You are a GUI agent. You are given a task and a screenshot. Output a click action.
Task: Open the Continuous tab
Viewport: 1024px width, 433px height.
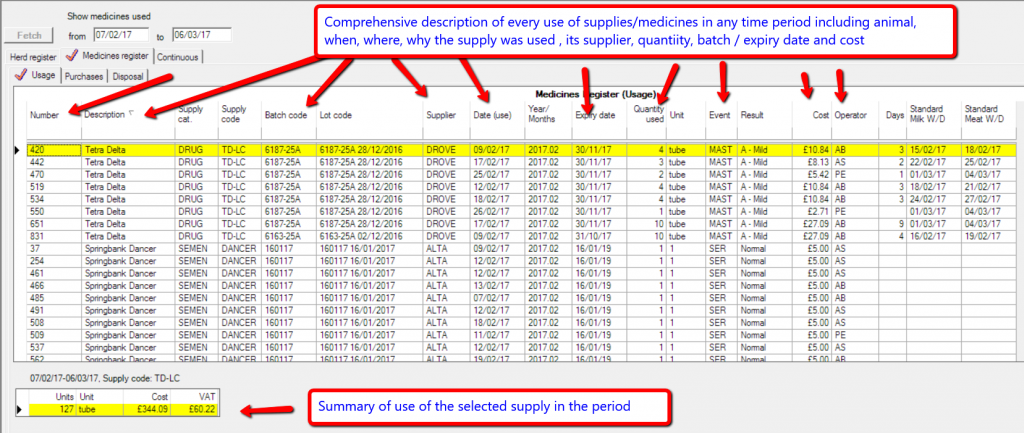(177, 57)
